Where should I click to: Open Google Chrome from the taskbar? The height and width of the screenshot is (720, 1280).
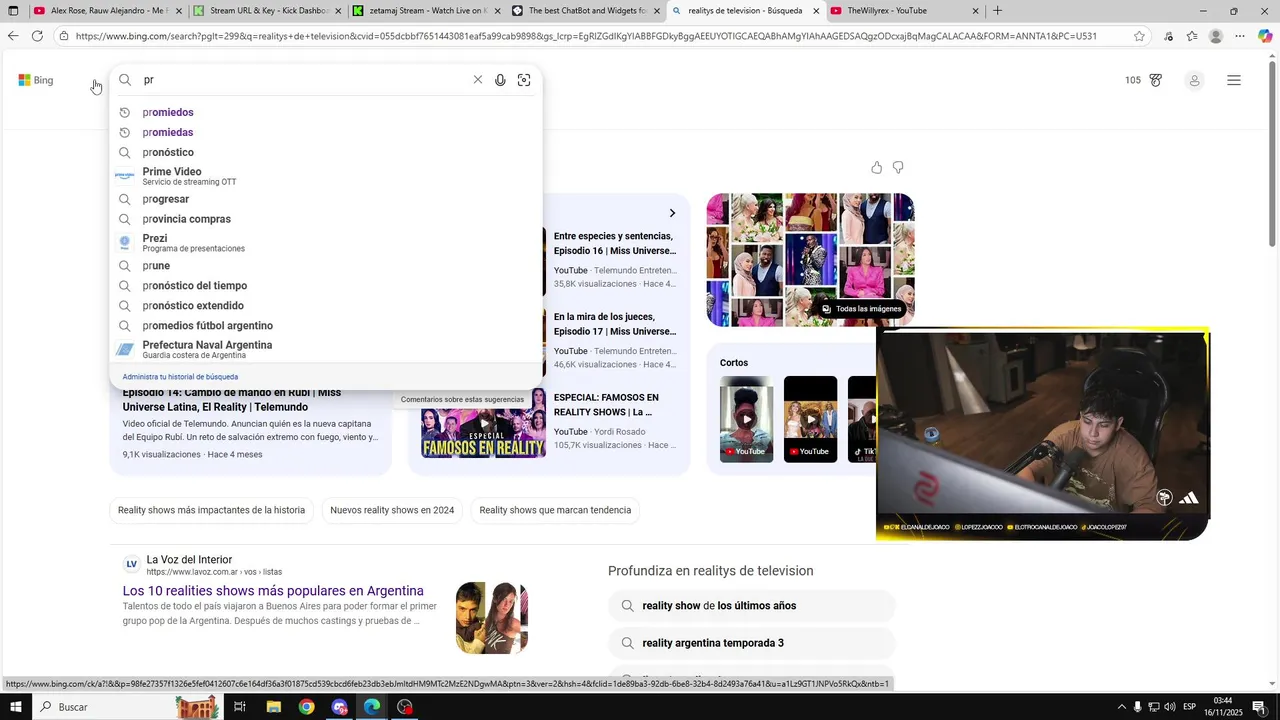point(307,707)
